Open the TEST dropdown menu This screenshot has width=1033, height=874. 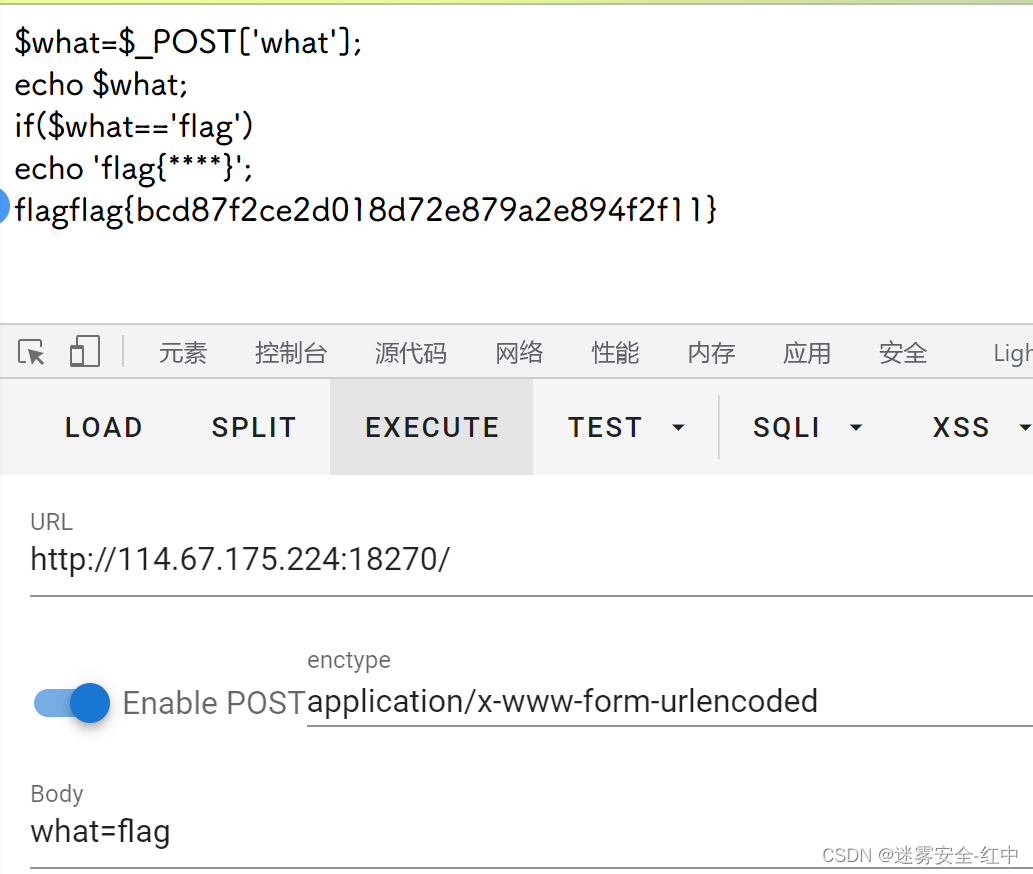[x=625, y=427]
